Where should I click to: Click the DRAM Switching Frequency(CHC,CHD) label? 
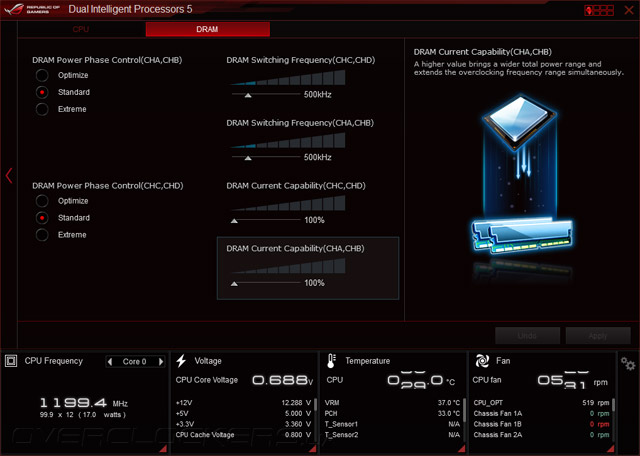pyautogui.click(x=301, y=60)
